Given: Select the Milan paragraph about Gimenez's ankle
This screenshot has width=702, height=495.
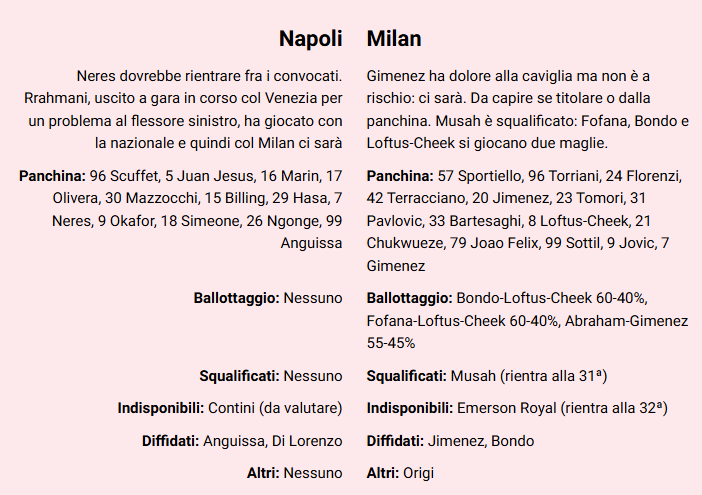Looking at the screenshot, I should [527, 109].
